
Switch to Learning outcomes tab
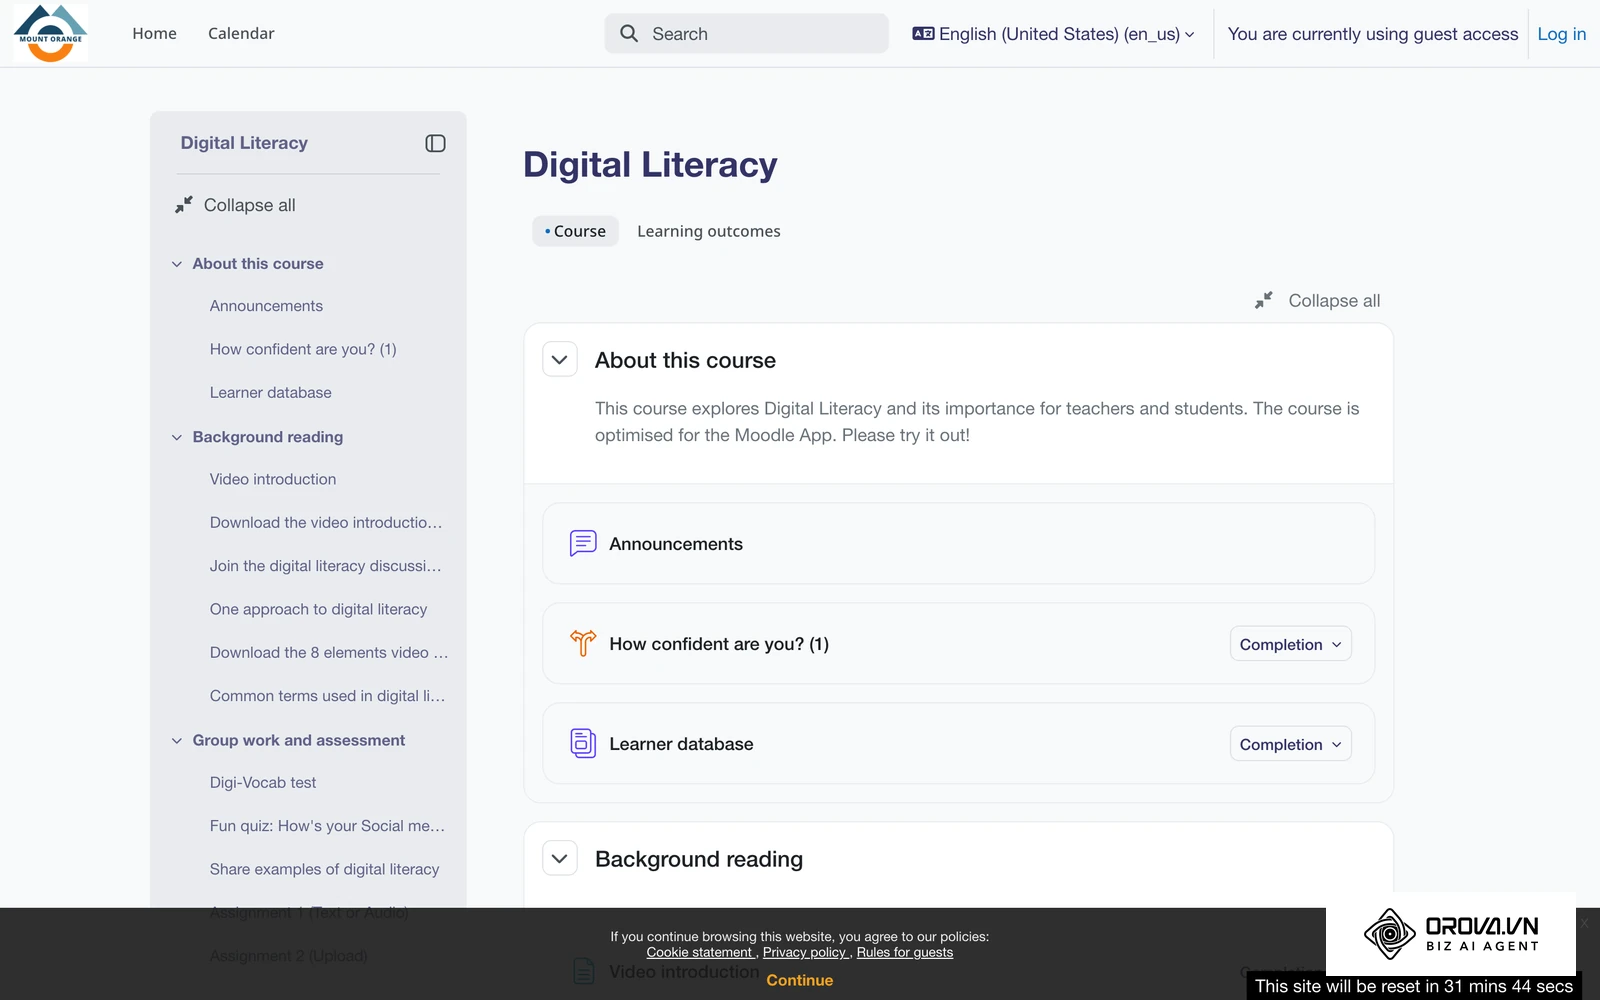709,231
